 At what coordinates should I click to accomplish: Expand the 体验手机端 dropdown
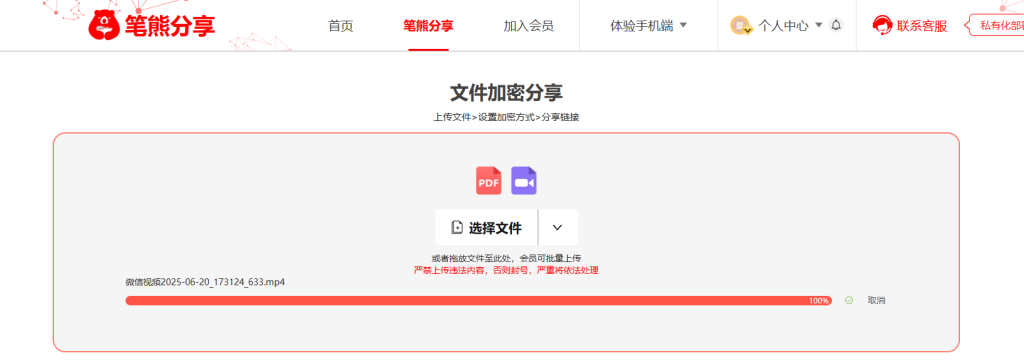click(648, 26)
